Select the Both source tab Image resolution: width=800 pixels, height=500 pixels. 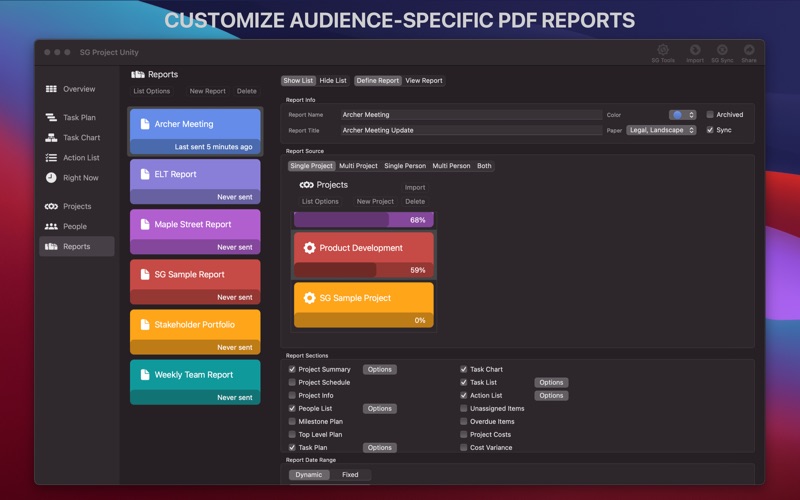point(484,166)
